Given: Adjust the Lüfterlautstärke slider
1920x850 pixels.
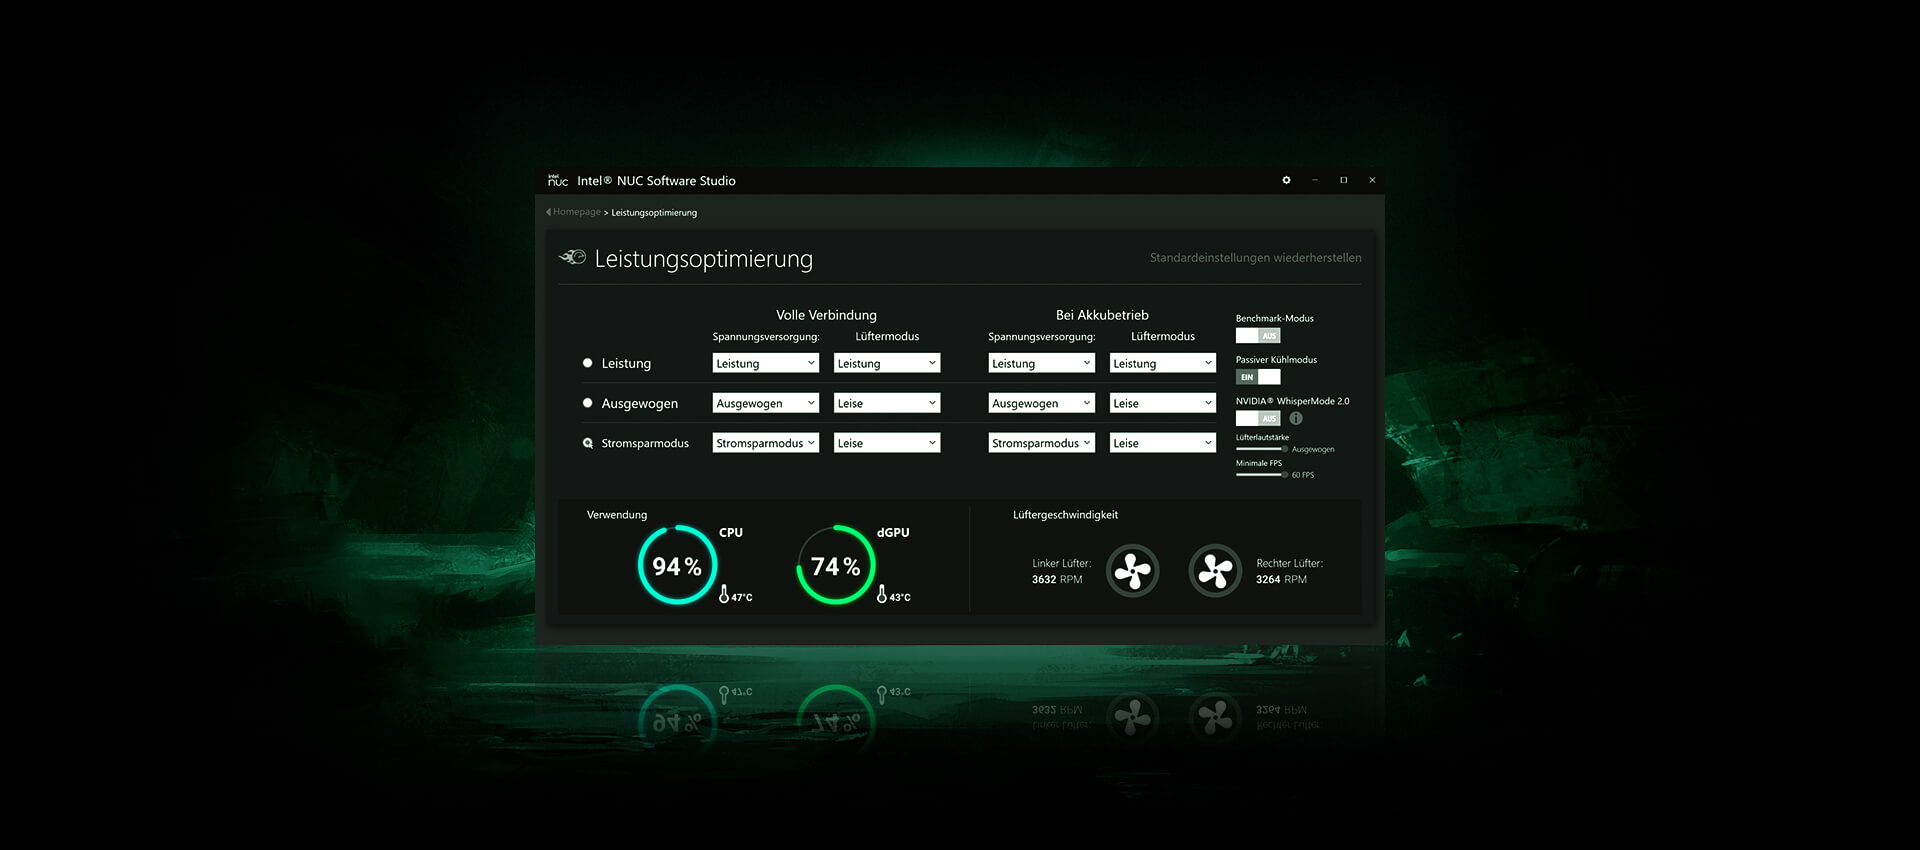Looking at the screenshot, I should coord(1262,449).
